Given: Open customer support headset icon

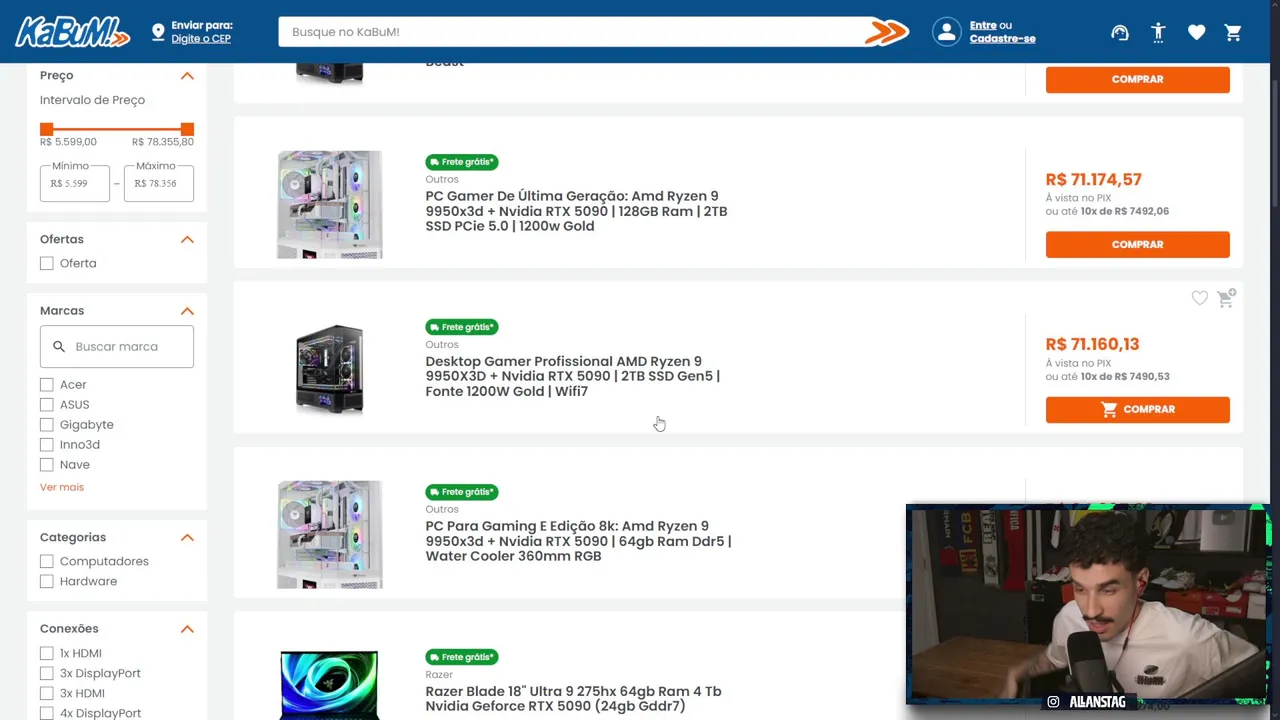Looking at the screenshot, I should click(1120, 32).
